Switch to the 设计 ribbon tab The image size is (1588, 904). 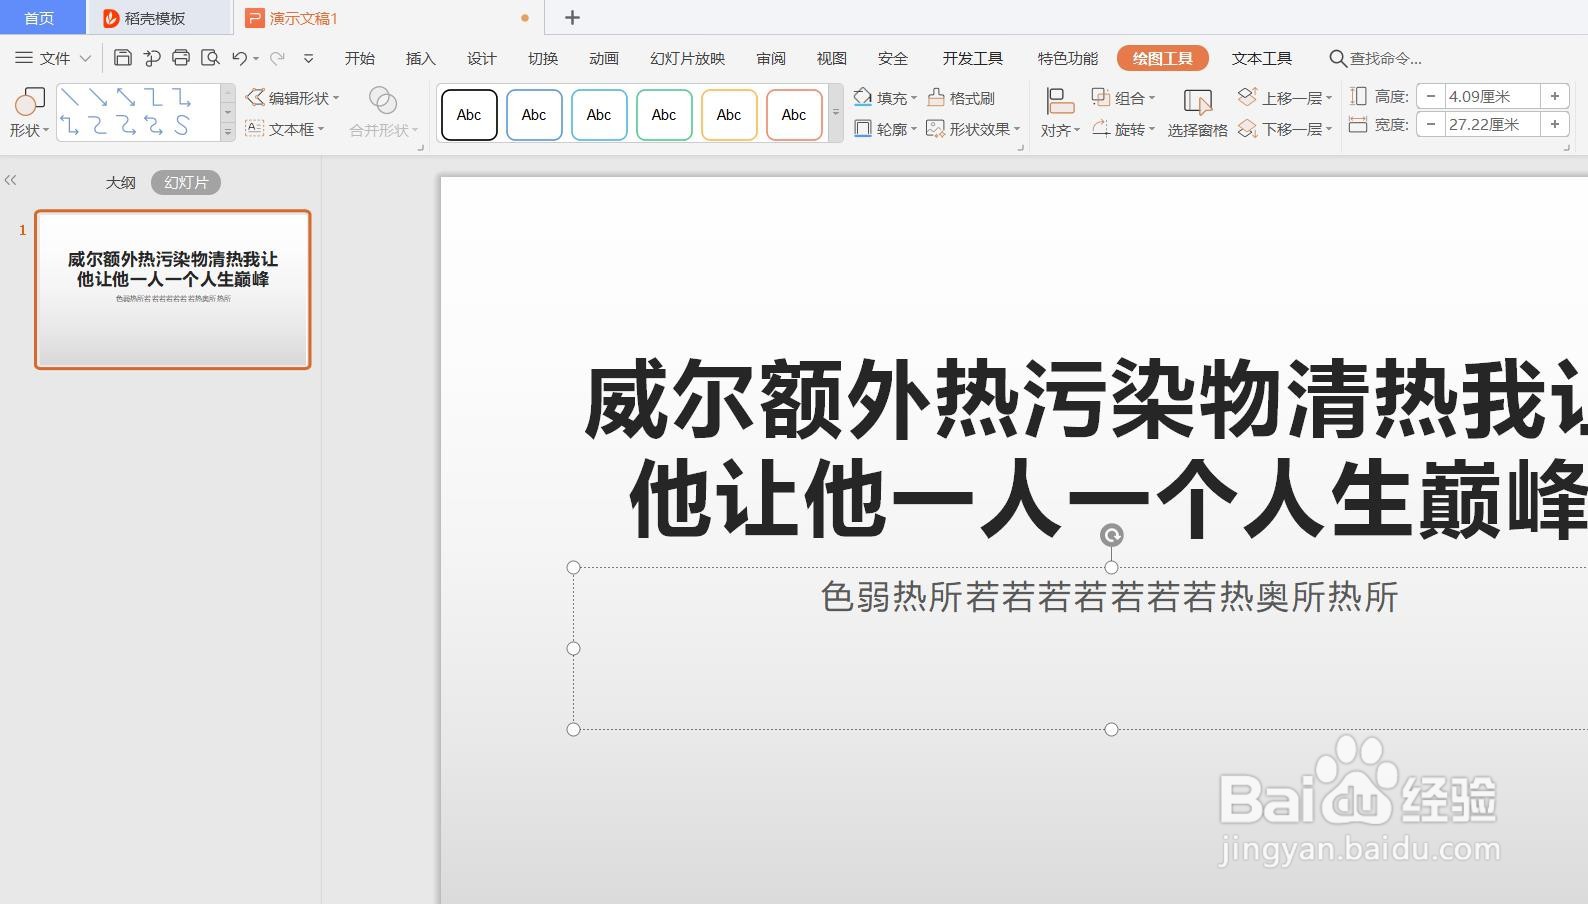482,58
